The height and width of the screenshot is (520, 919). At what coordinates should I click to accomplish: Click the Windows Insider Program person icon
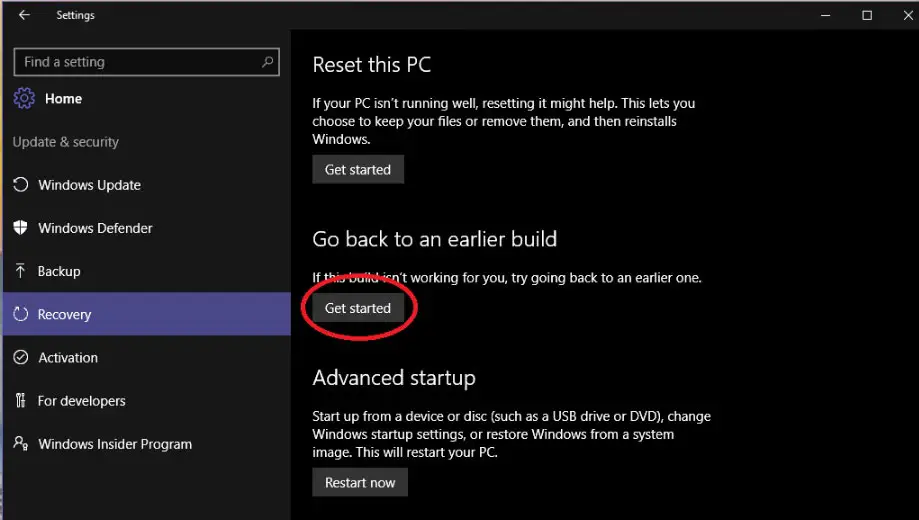(x=20, y=444)
